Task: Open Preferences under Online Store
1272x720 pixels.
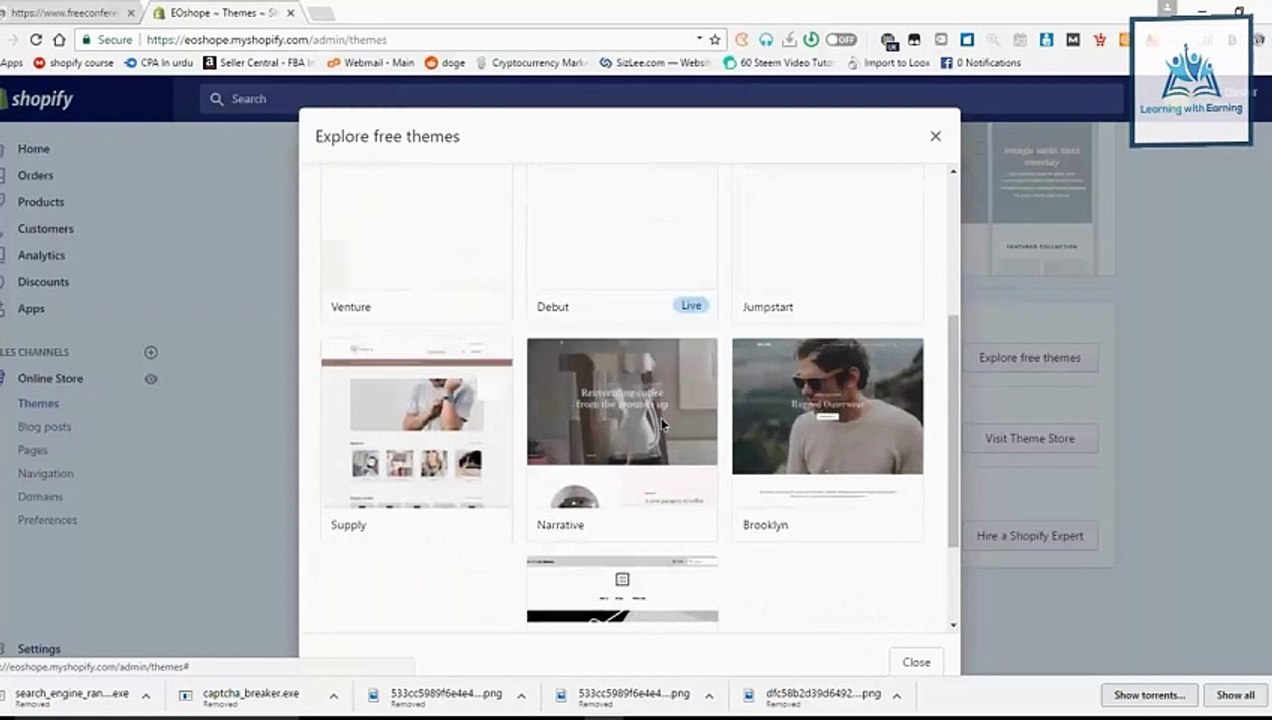Action: [47, 520]
